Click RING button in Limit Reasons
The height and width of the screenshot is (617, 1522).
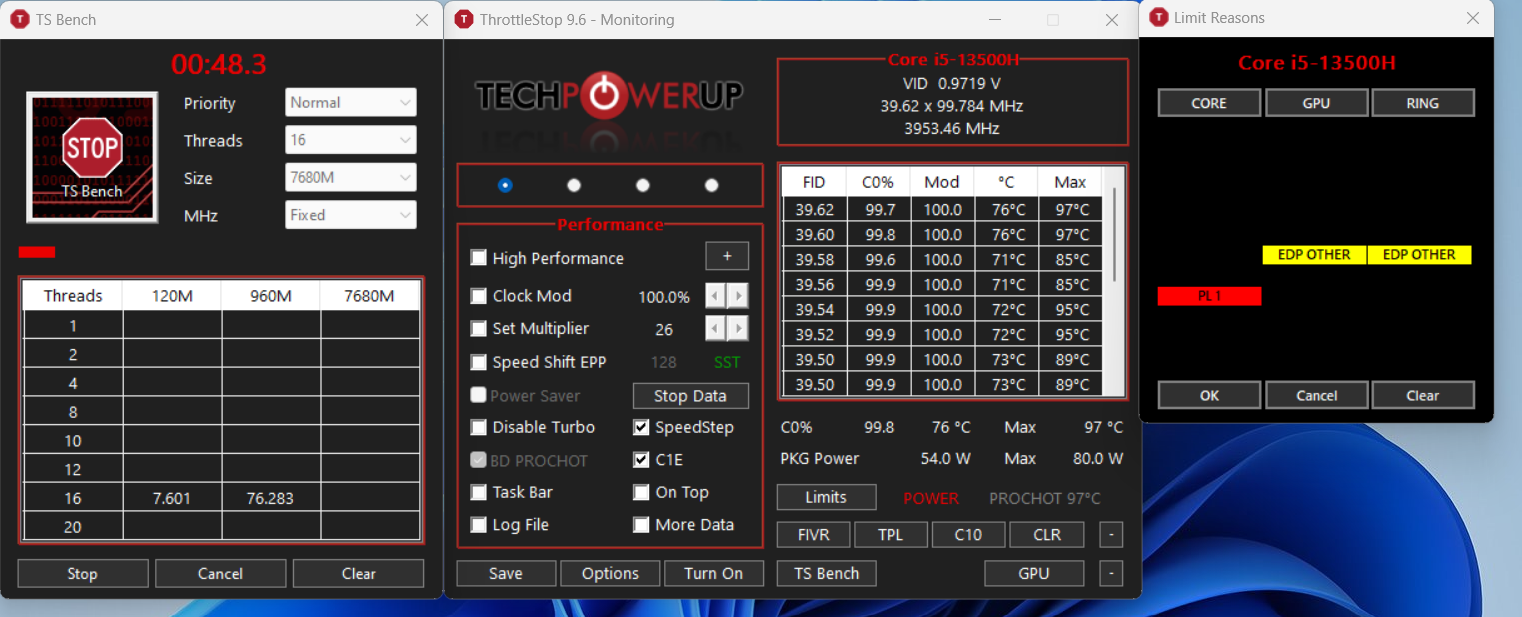pos(1423,103)
